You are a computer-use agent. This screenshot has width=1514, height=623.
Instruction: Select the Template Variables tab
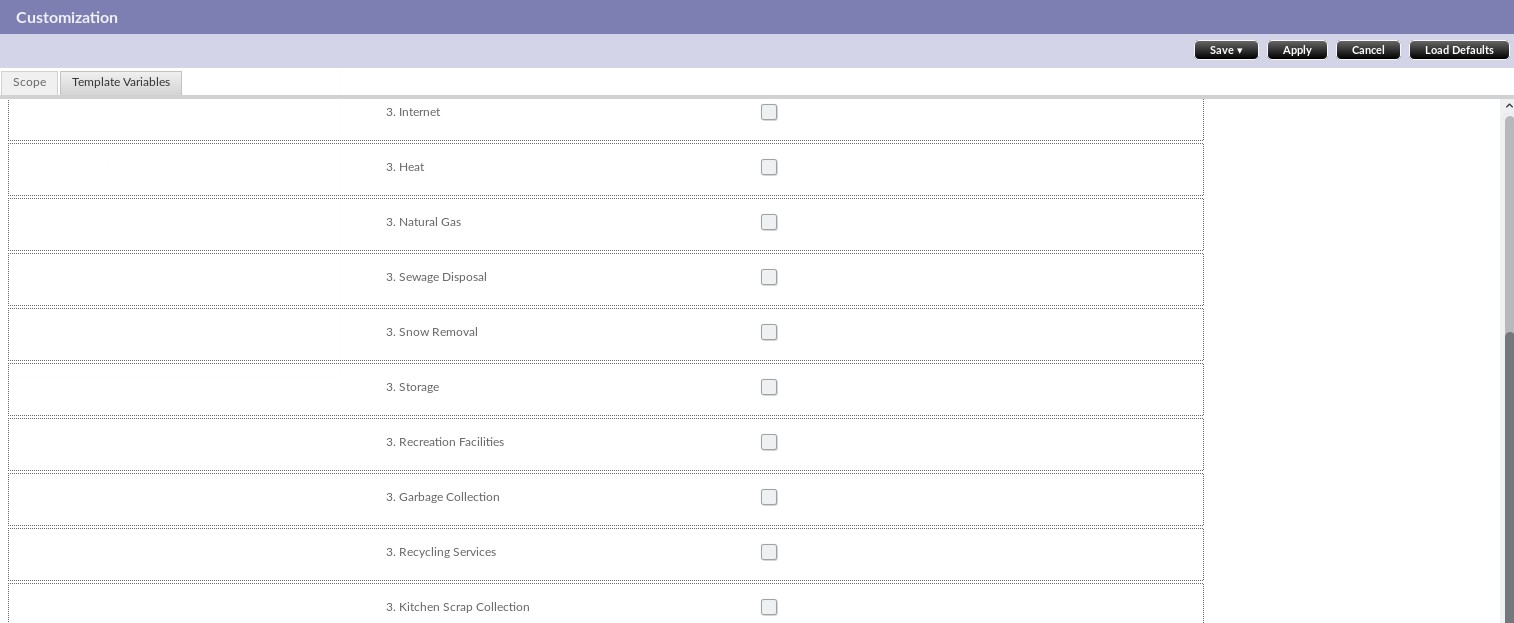(121, 82)
